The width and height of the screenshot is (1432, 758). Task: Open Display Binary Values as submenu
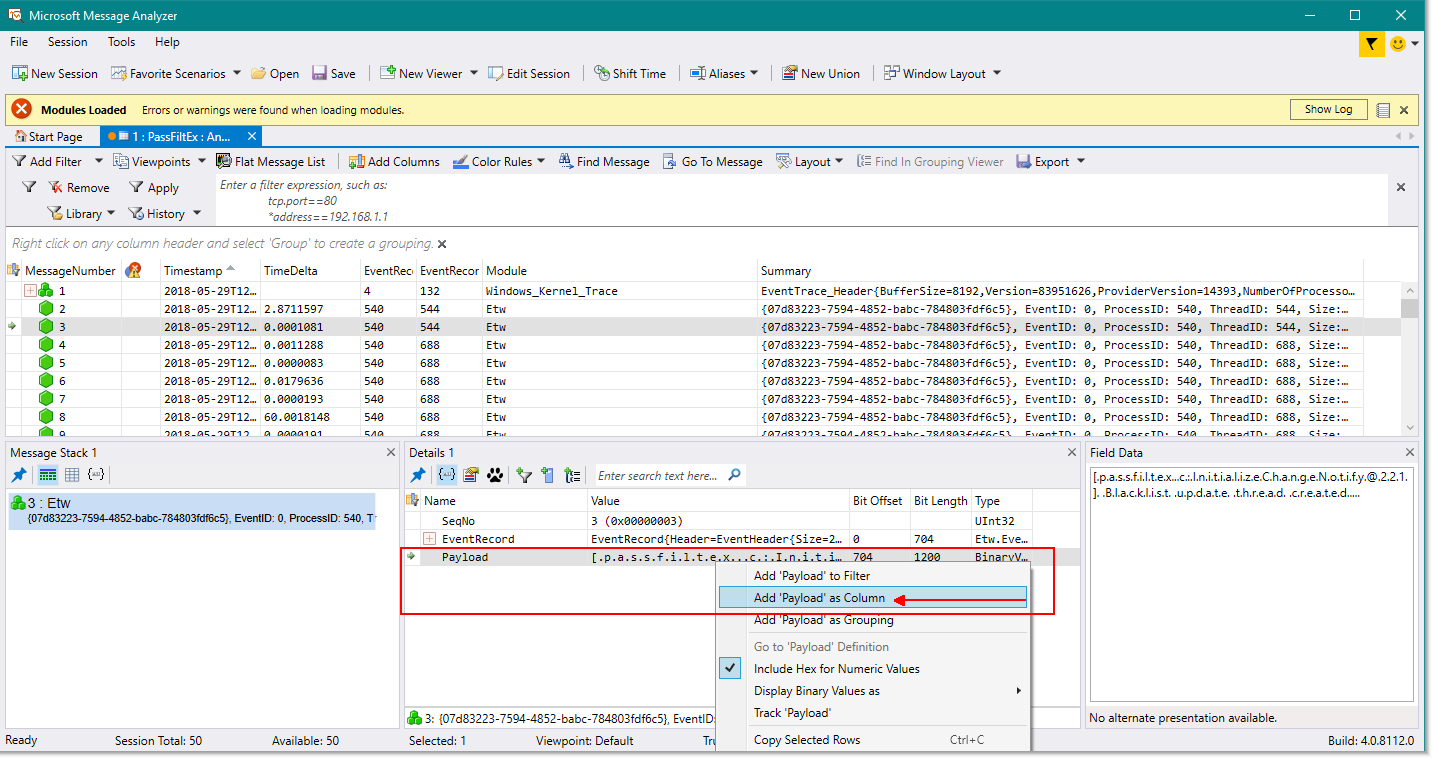(x=873, y=691)
